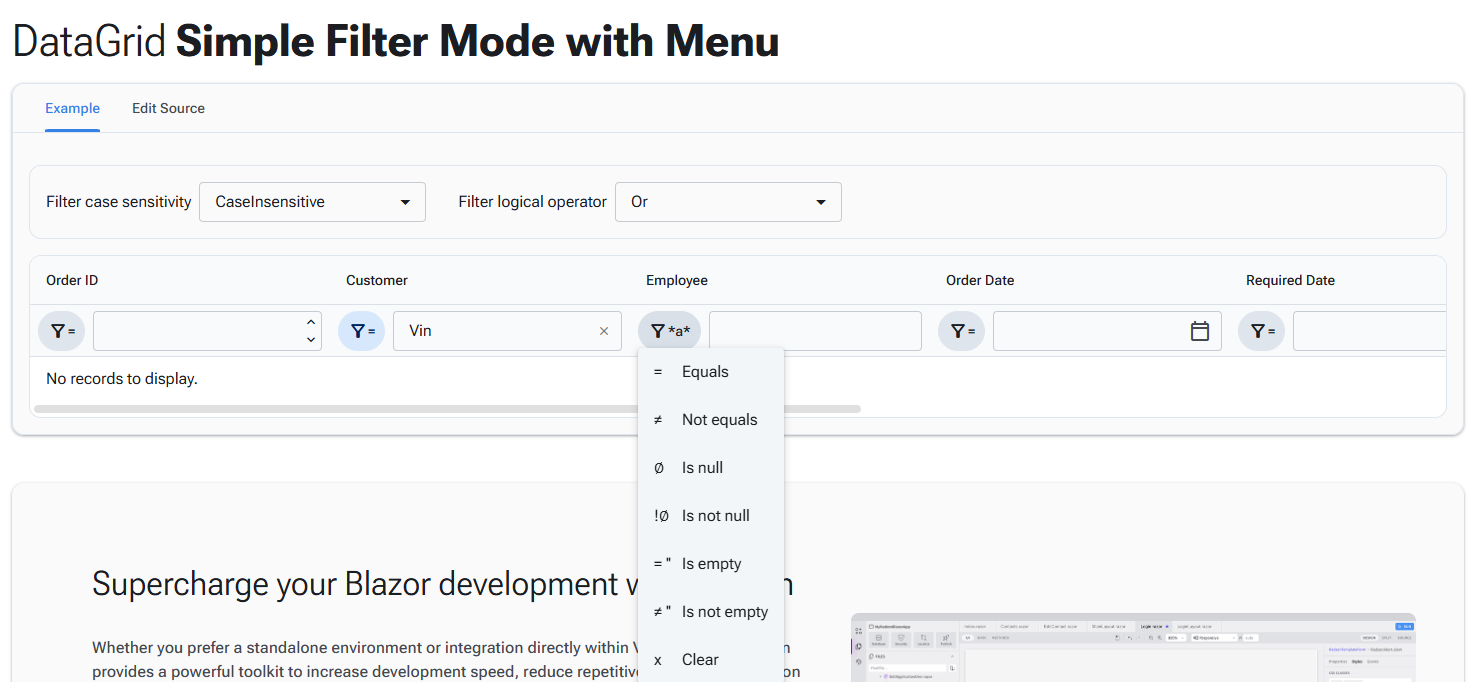The height and width of the screenshot is (682, 1470).
Task: Click the Radzen Blazor Studio screenshot thumbnail
Action: (x=1133, y=647)
